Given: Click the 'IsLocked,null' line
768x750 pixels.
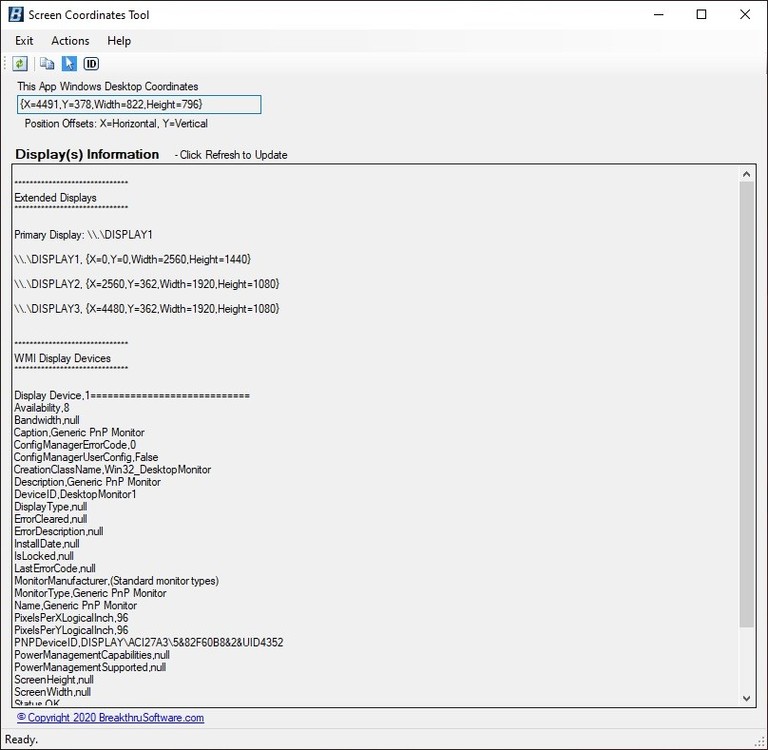Looking at the screenshot, I should (x=44, y=556).
